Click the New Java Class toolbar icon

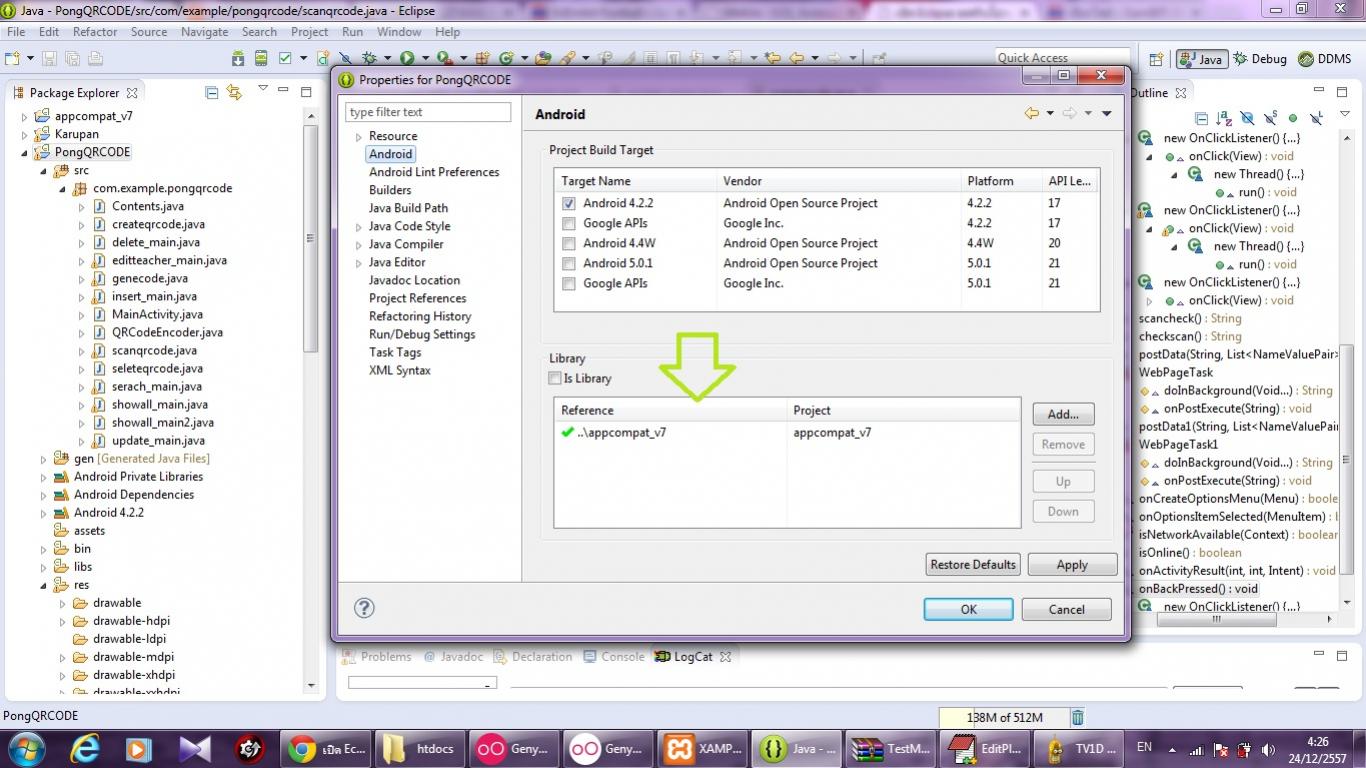click(x=507, y=58)
